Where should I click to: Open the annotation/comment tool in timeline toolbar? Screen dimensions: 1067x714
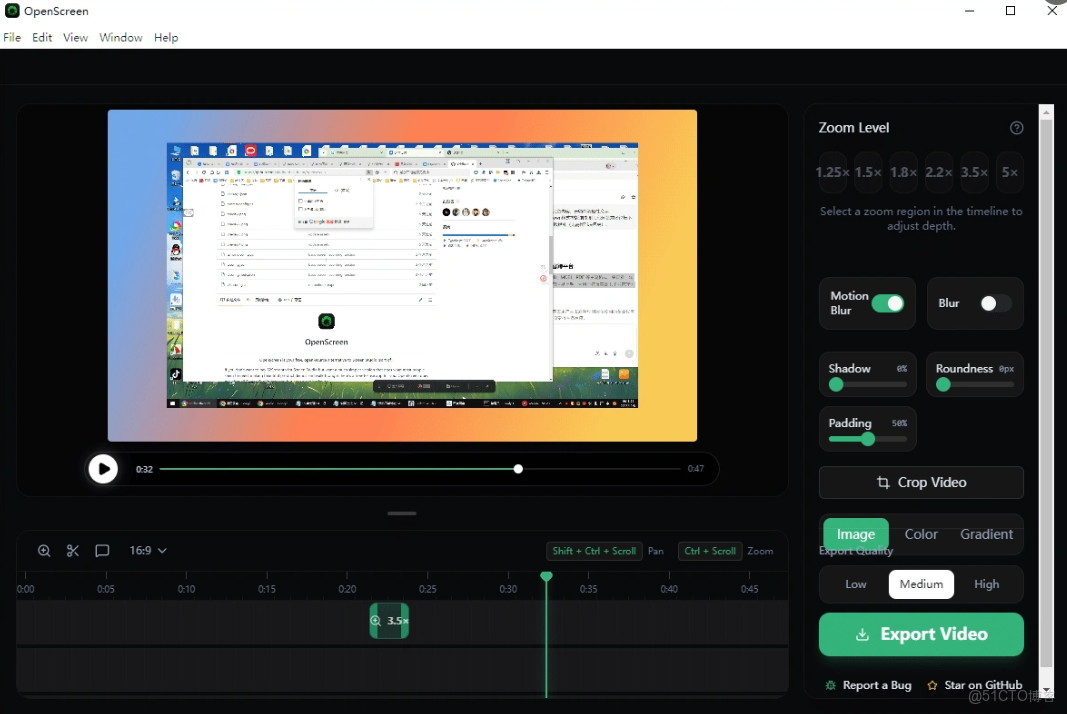(101, 550)
